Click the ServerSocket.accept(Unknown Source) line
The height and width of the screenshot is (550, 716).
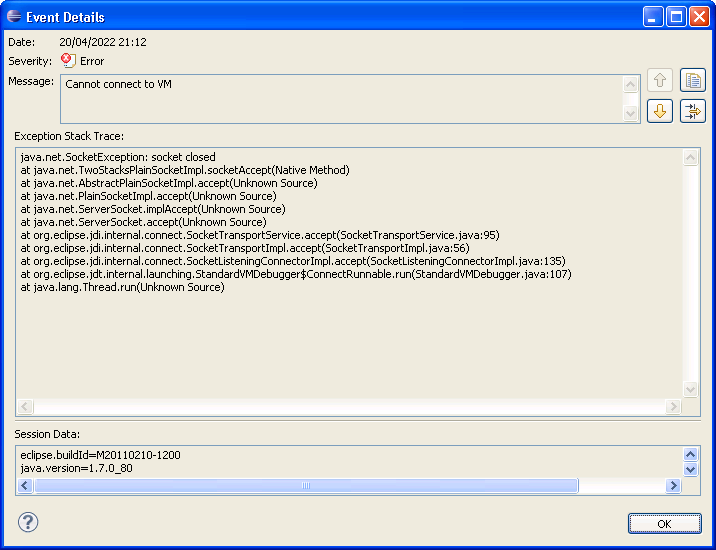pyautogui.click(x=143, y=222)
